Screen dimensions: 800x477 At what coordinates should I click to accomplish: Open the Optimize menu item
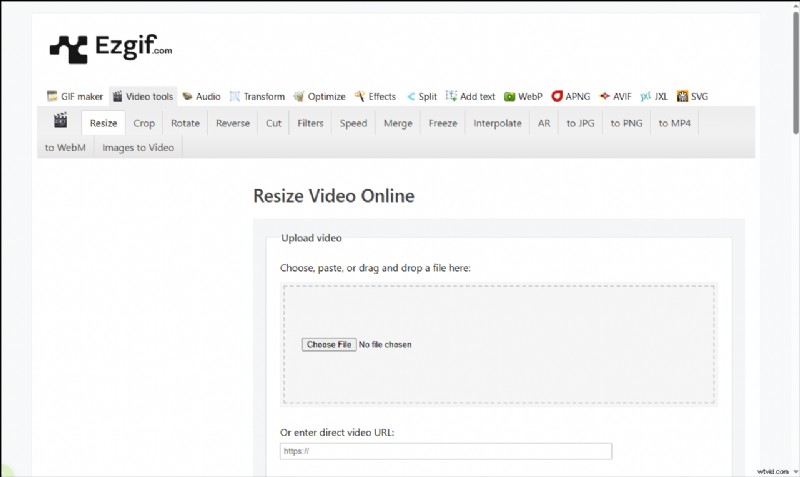319,96
